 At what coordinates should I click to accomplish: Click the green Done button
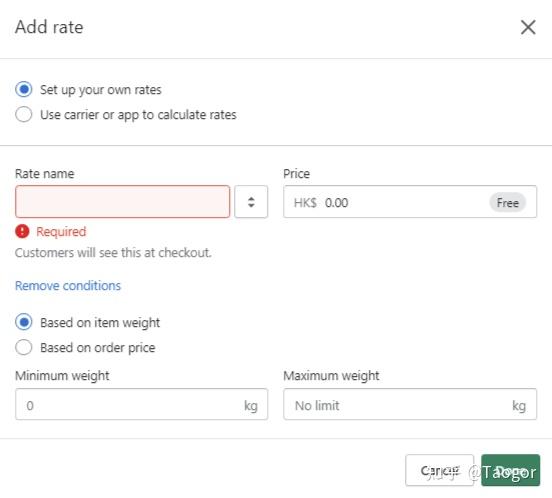coord(510,470)
